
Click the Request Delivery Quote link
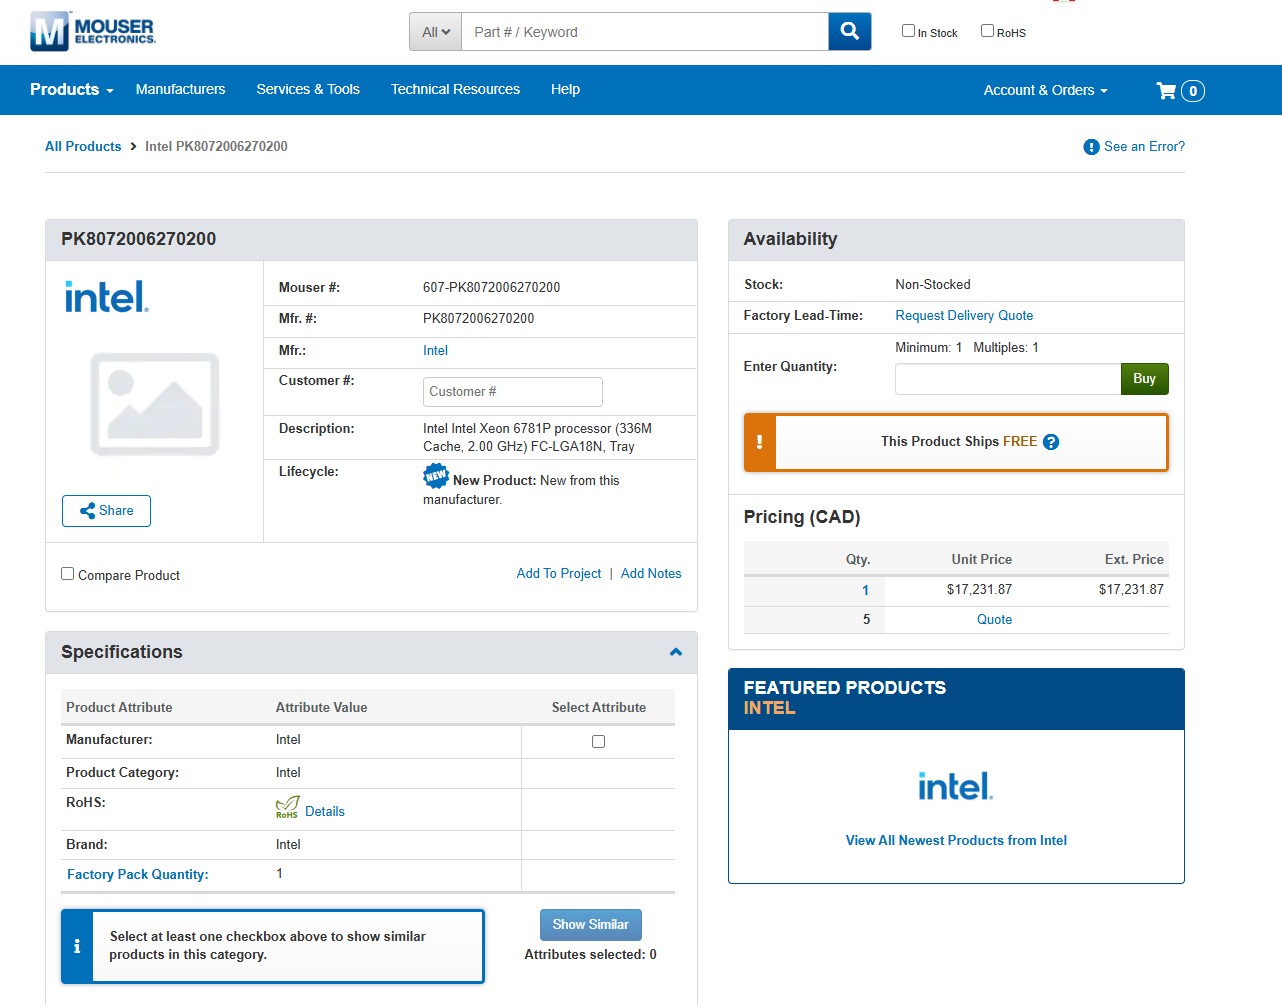click(x=964, y=316)
